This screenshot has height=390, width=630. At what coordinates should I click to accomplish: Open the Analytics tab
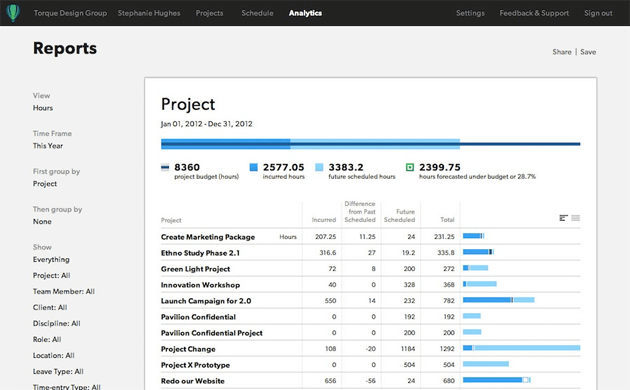point(305,13)
